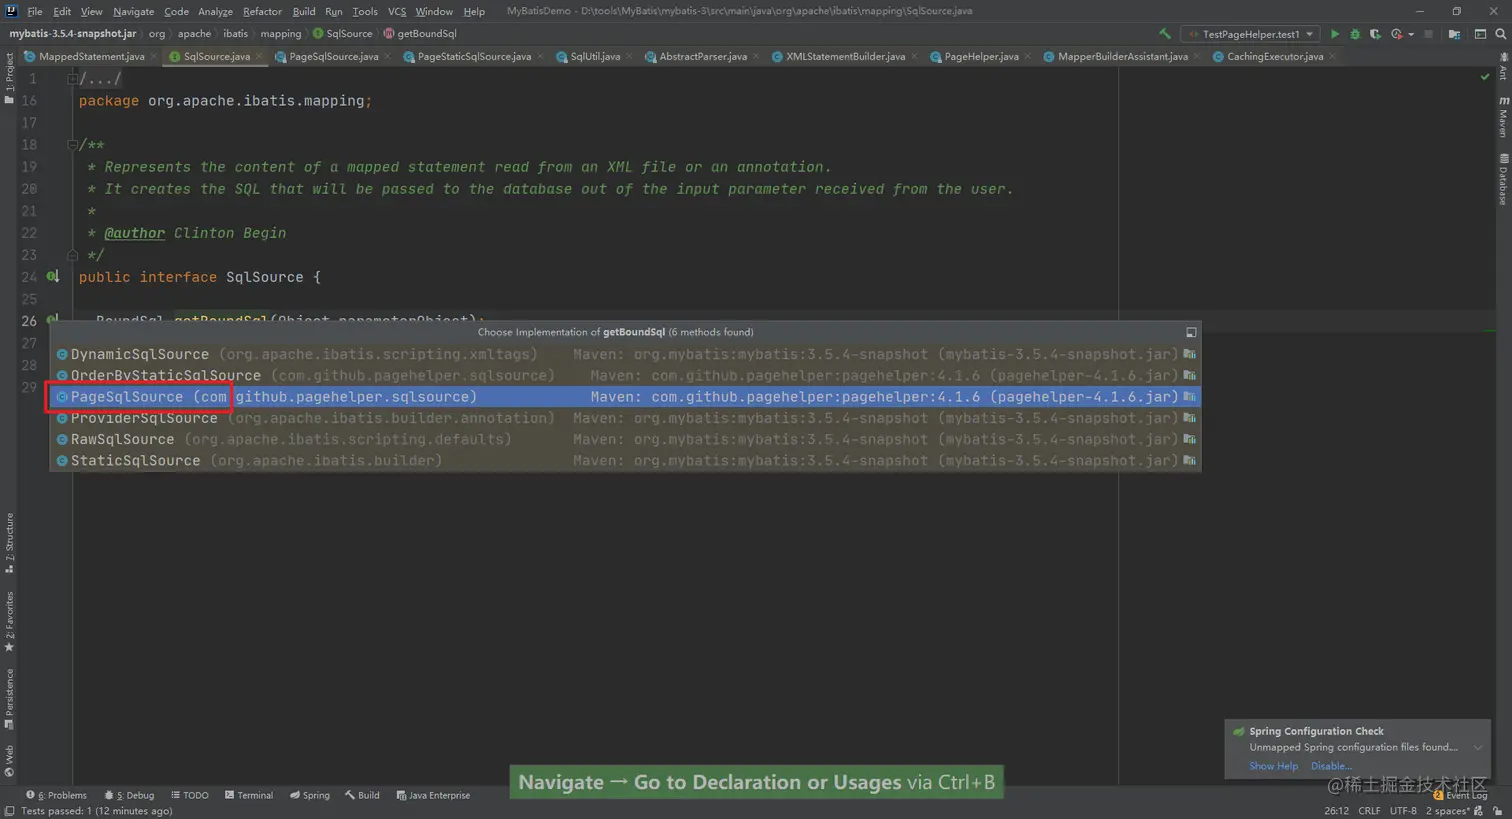
Task: Click the Run Anything window icon
Action: point(1480,34)
